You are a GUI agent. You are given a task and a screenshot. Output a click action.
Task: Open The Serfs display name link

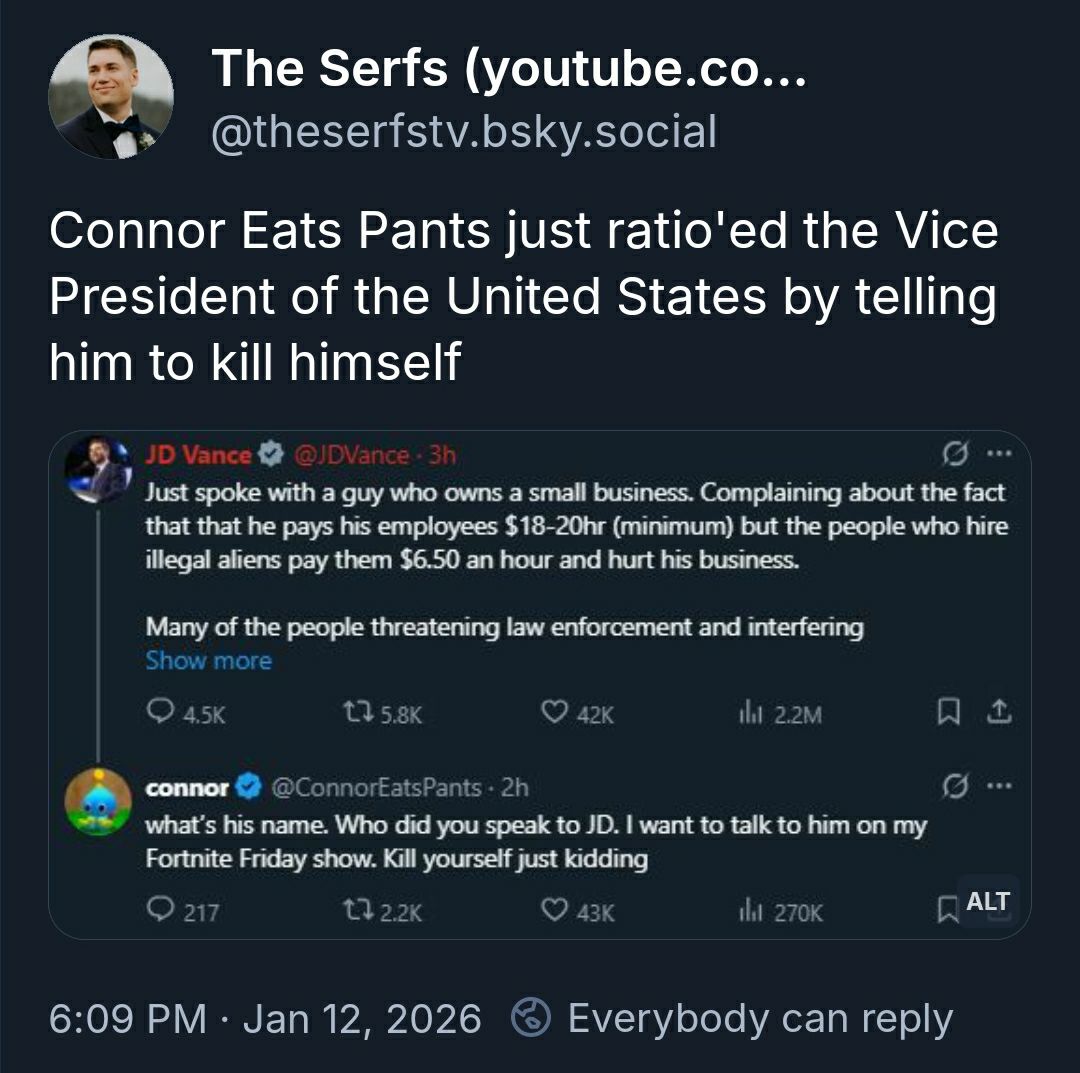point(508,69)
